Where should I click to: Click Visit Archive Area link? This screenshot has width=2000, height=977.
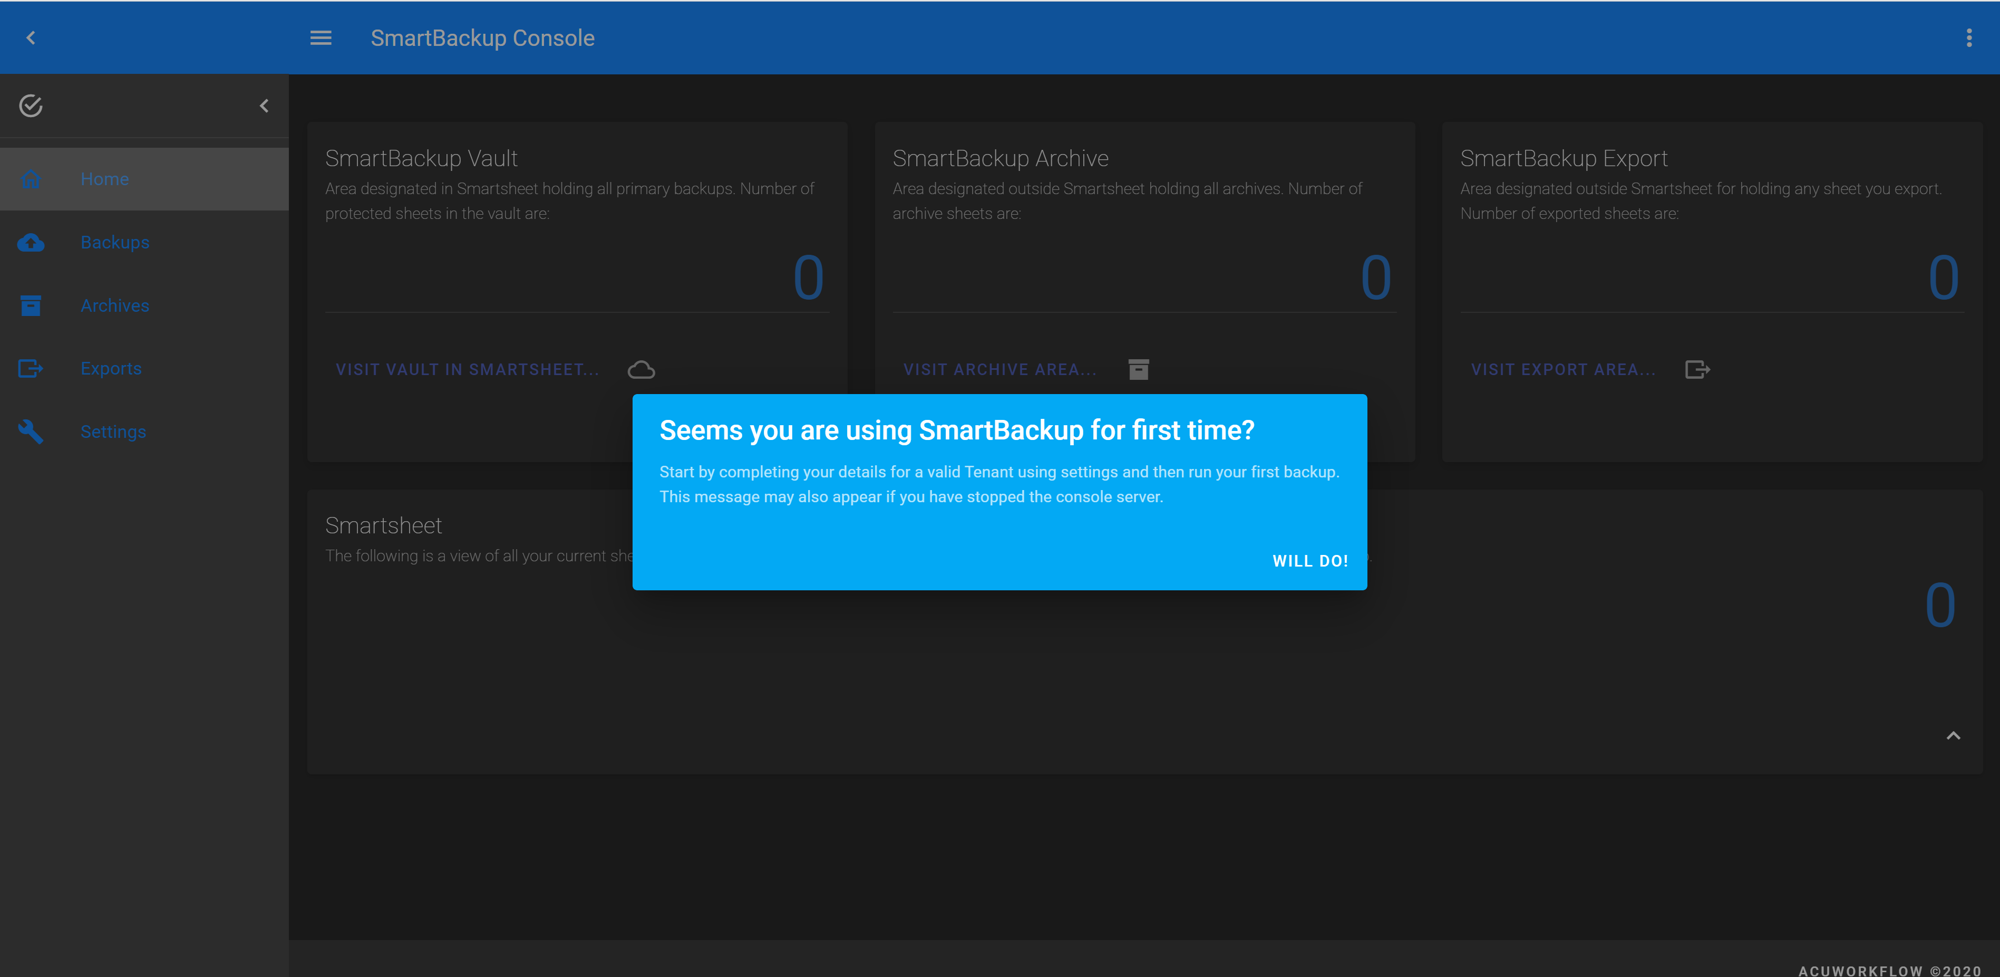(1000, 370)
